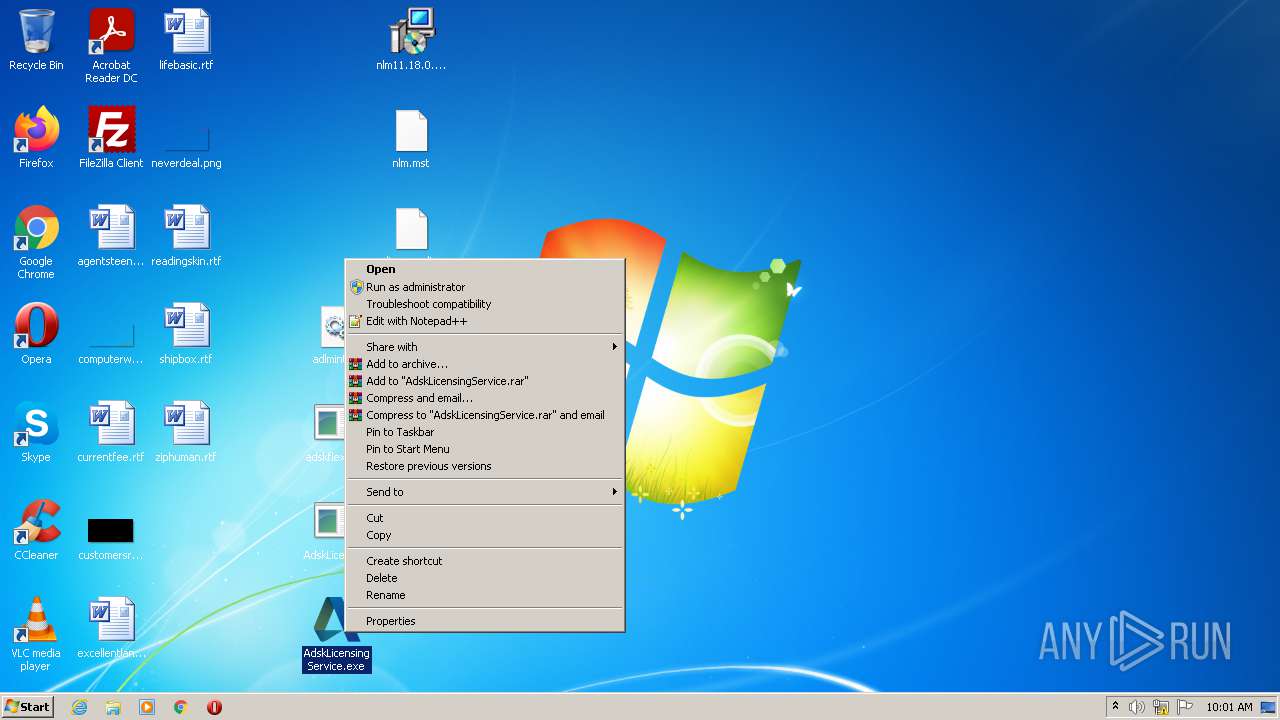Click the 10:01 AM clock
The height and width of the screenshot is (720, 1280).
pos(1229,707)
